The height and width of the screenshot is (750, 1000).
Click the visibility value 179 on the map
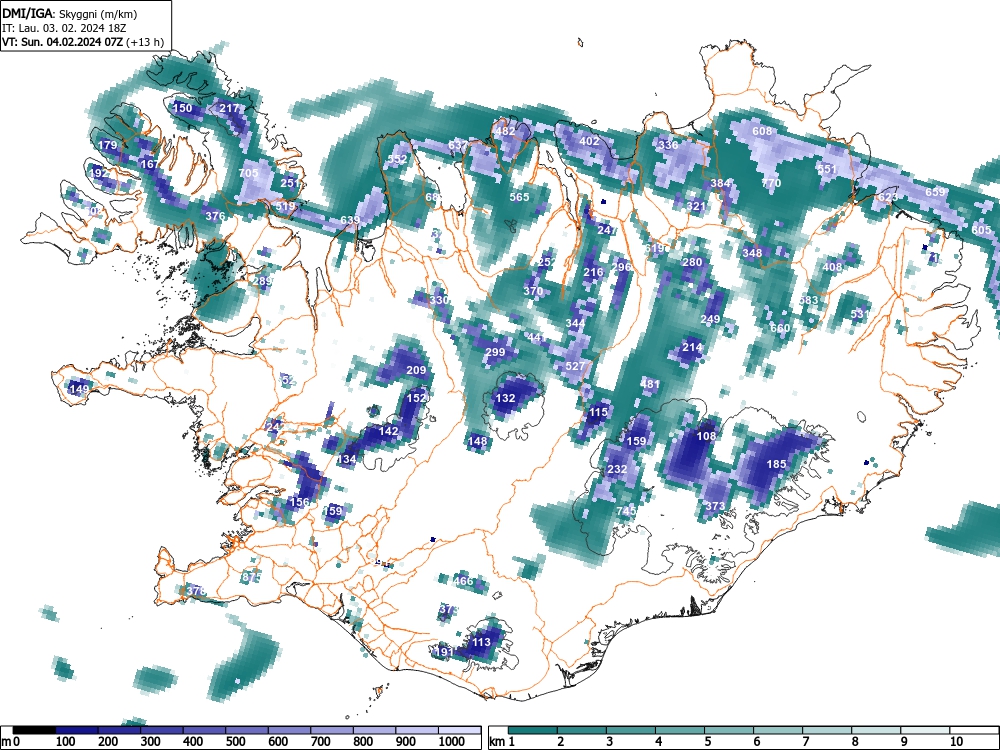click(108, 145)
